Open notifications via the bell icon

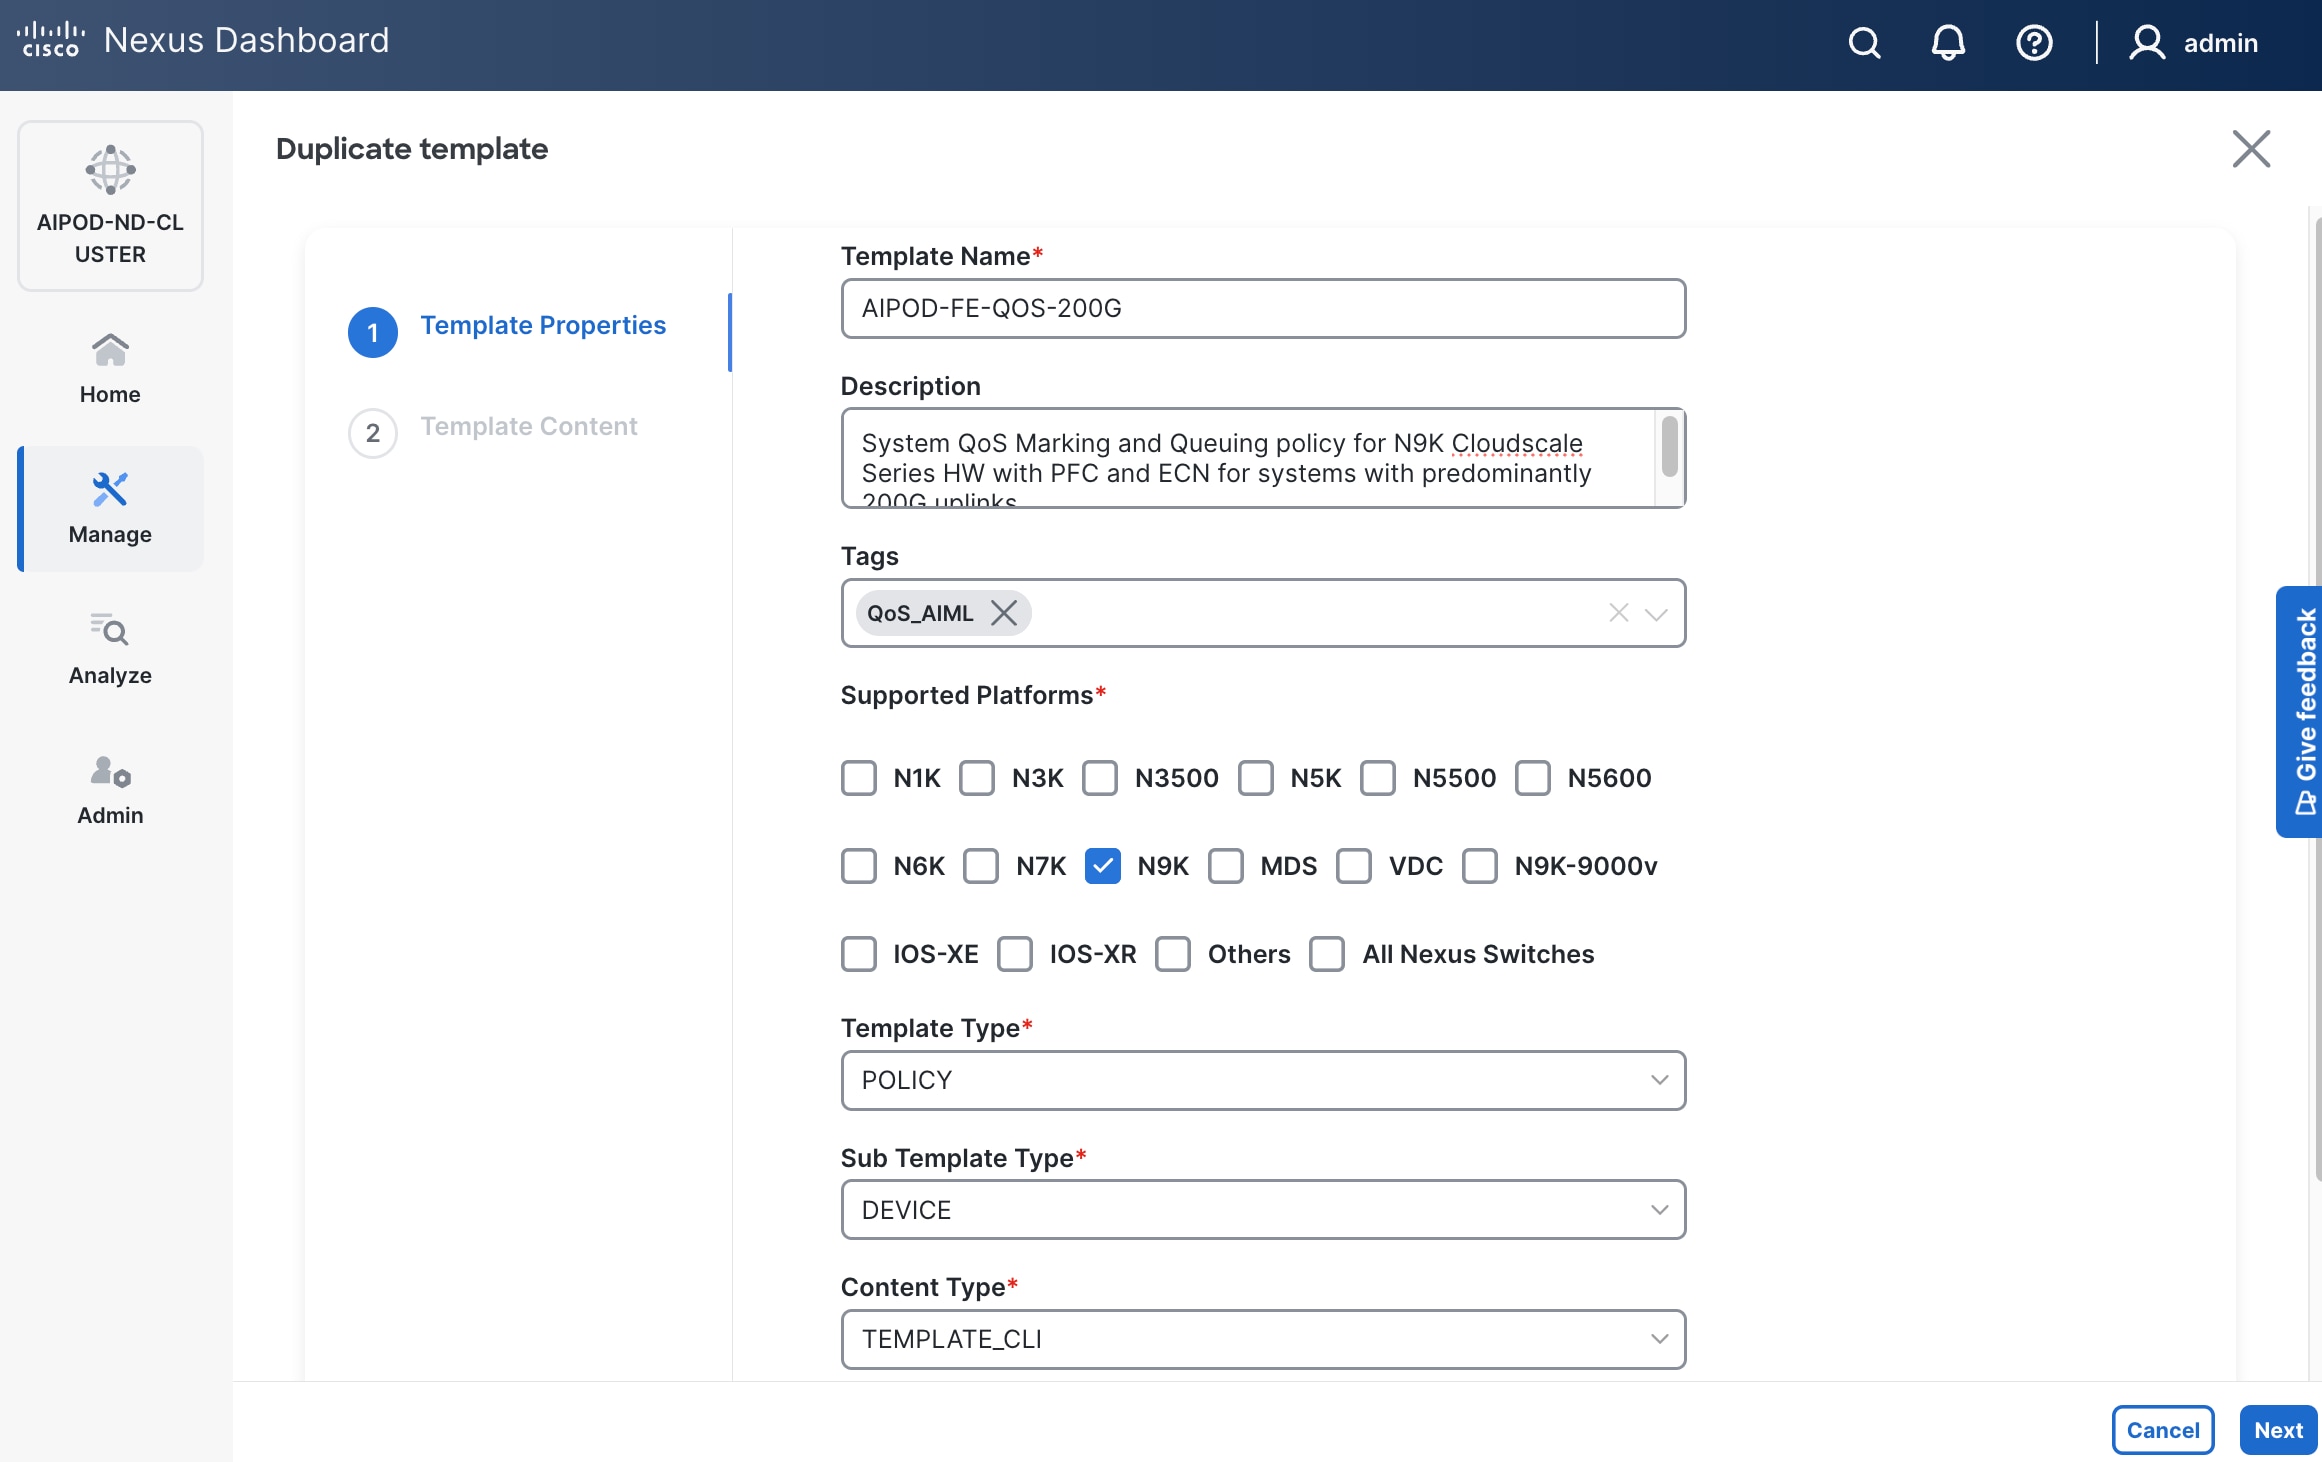point(1948,43)
